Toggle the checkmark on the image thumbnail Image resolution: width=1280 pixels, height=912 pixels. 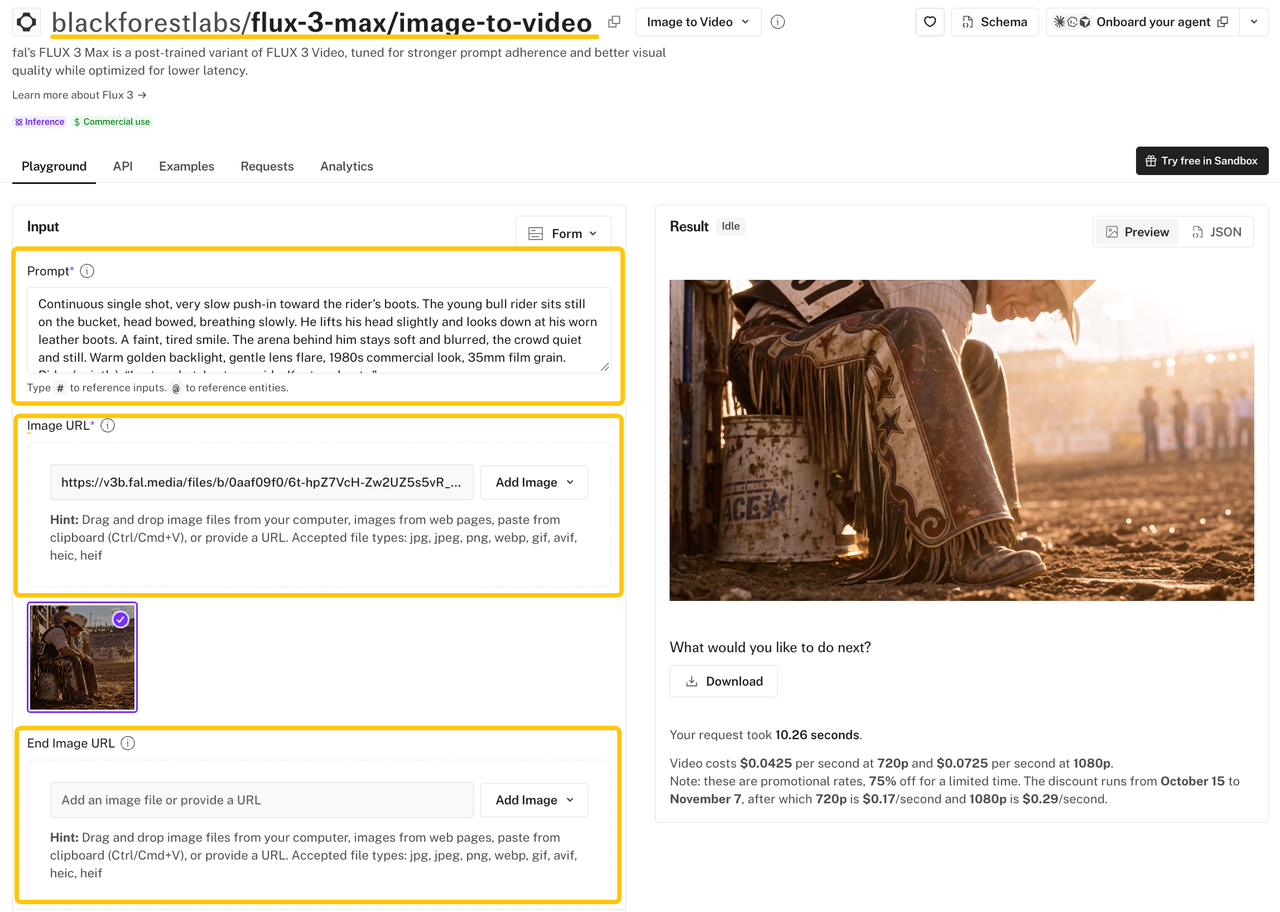121,619
